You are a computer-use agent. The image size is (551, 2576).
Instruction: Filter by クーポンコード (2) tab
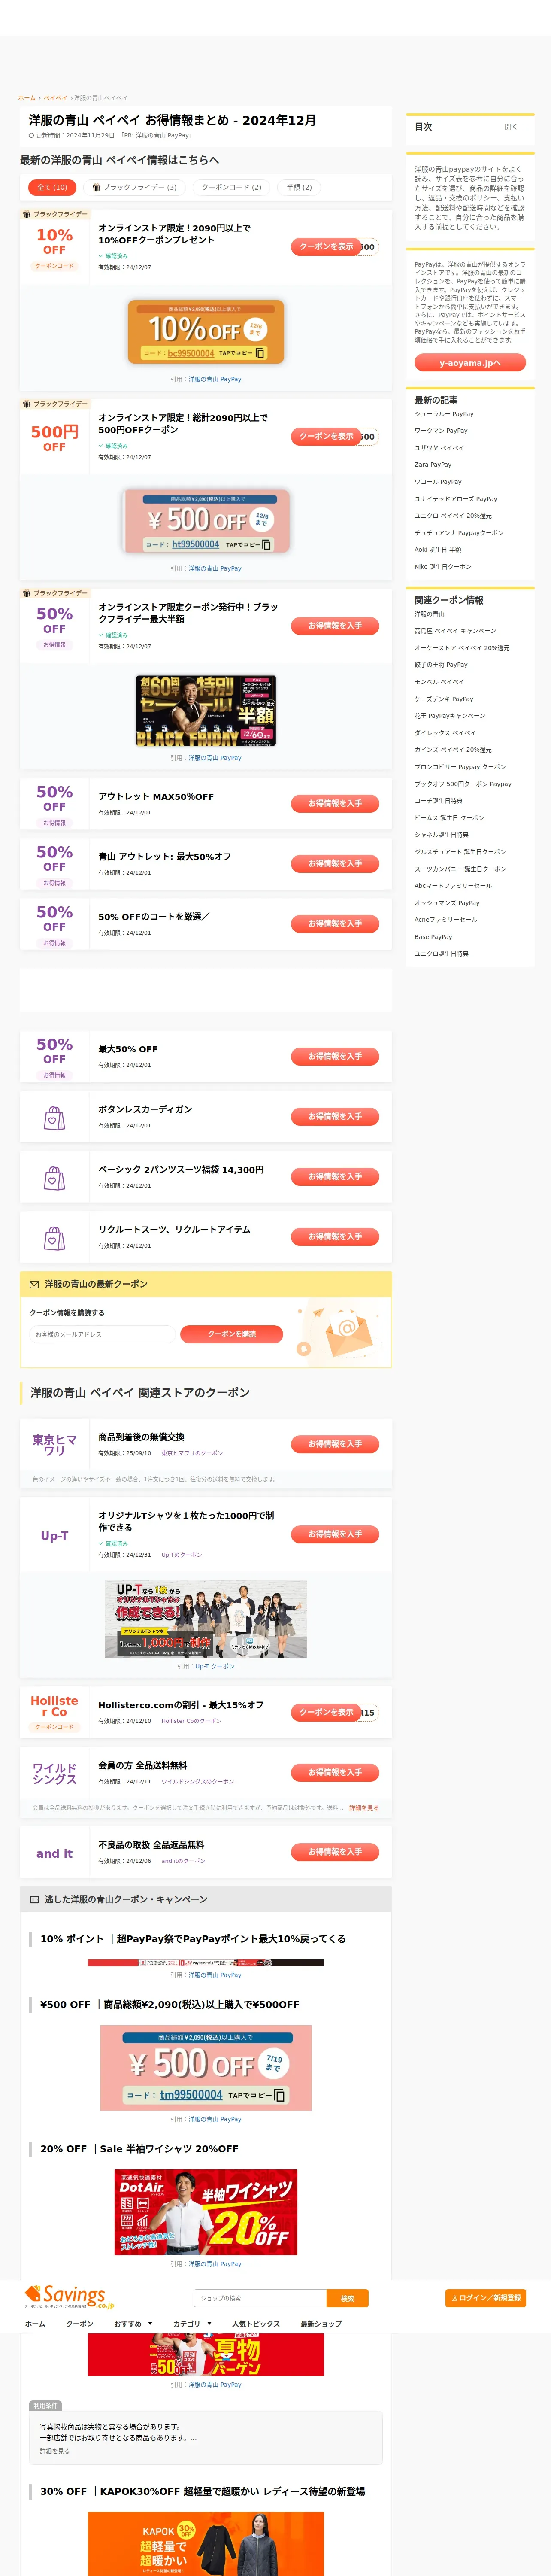point(231,187)
